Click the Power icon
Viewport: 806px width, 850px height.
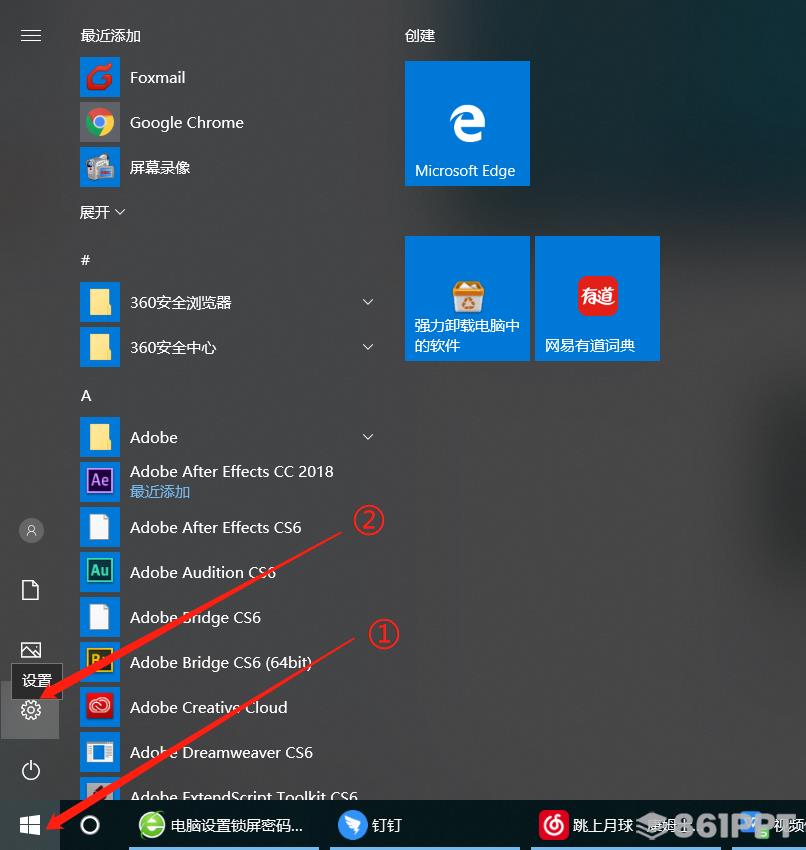31,770
